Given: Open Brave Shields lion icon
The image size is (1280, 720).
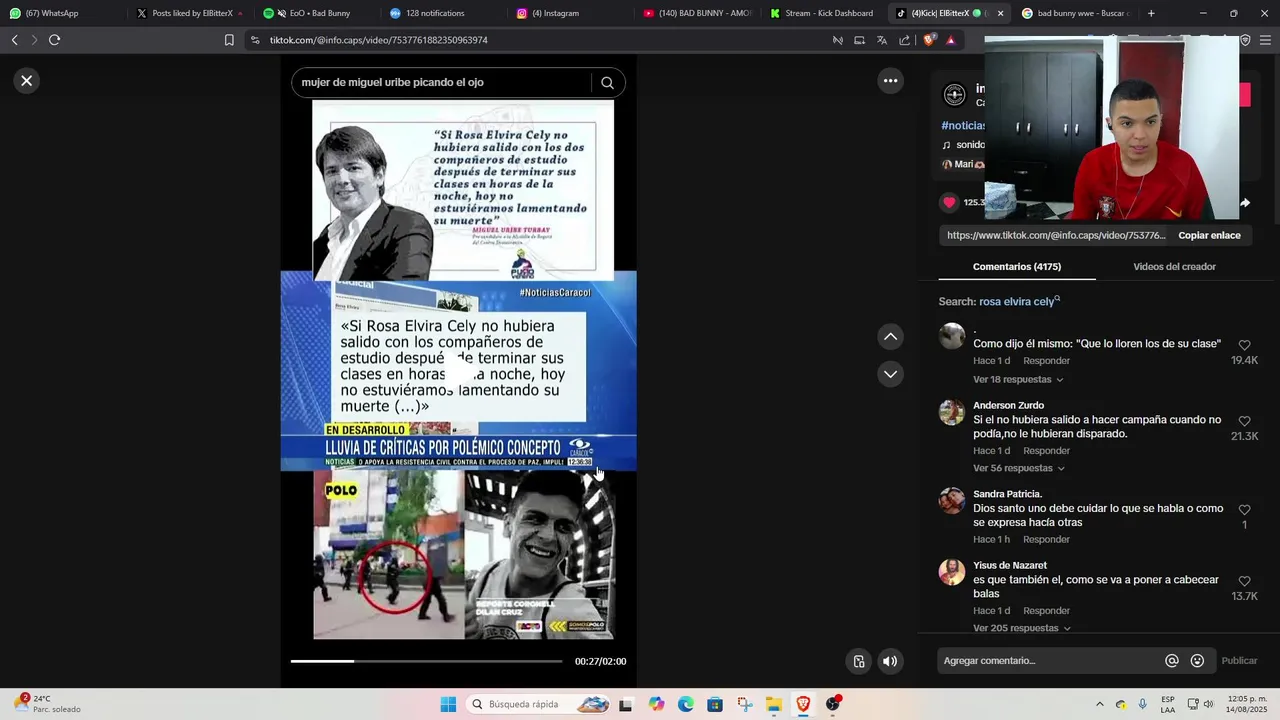Looking at the screenshot, I should (x=929, y=40).
